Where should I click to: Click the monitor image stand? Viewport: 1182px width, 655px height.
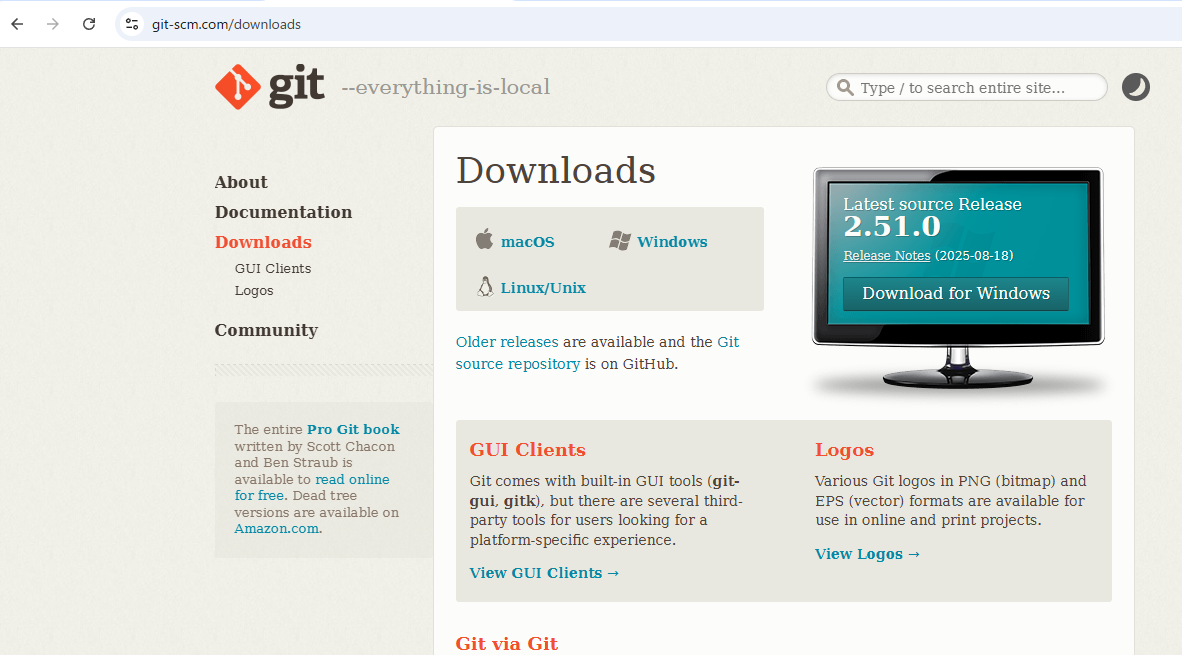point(957,368)
